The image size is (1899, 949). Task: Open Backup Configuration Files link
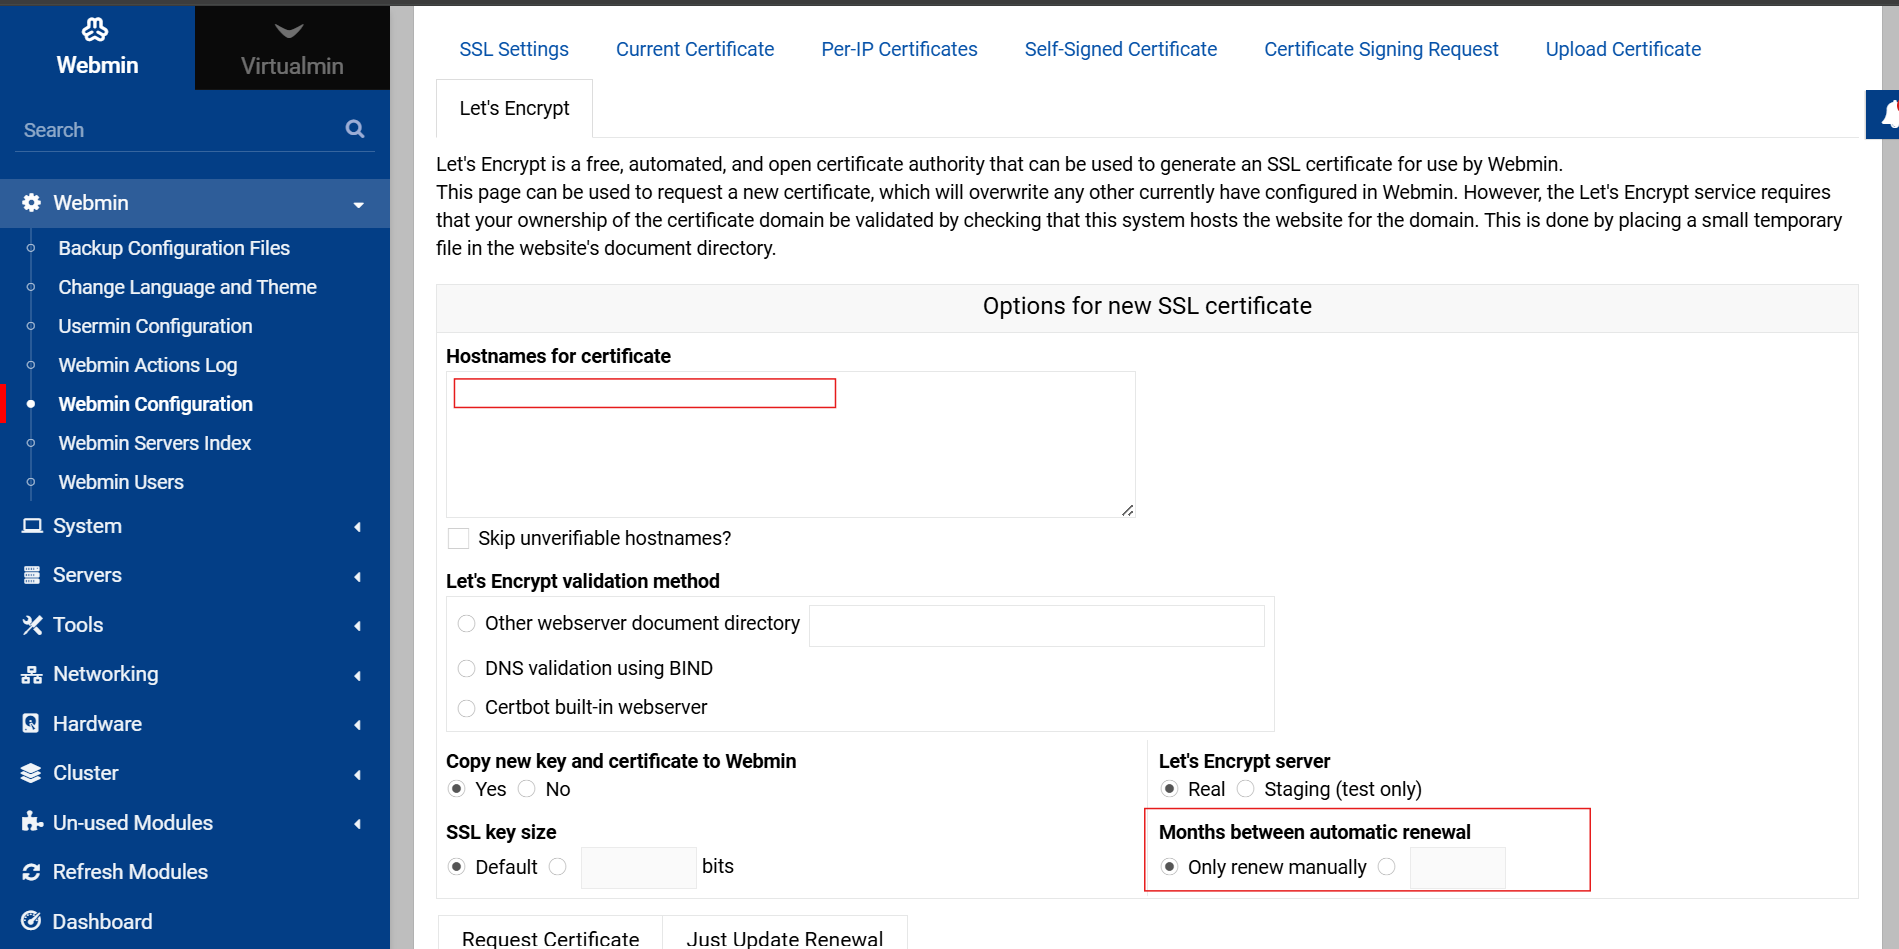pyautogui.click(x=174, y=248)
